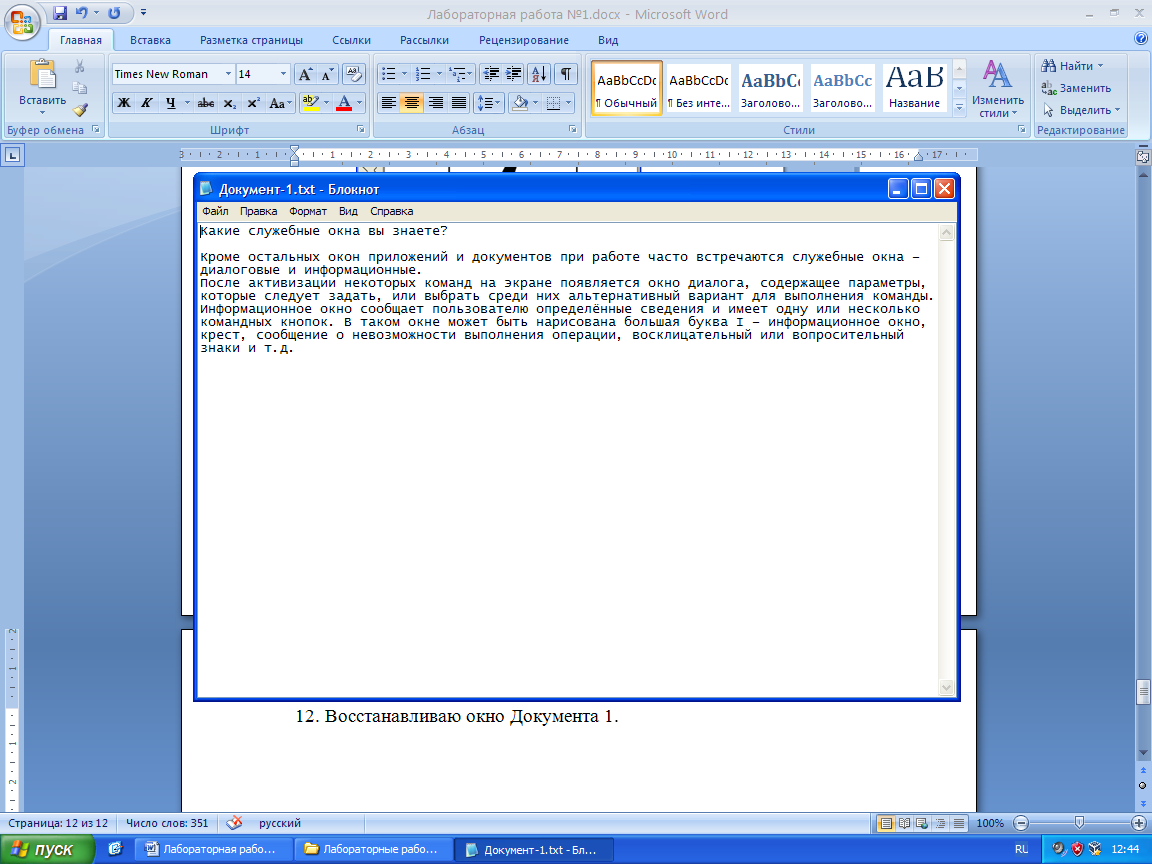Undo the last action in Word
1152x864 pixels.
(82, 13)
